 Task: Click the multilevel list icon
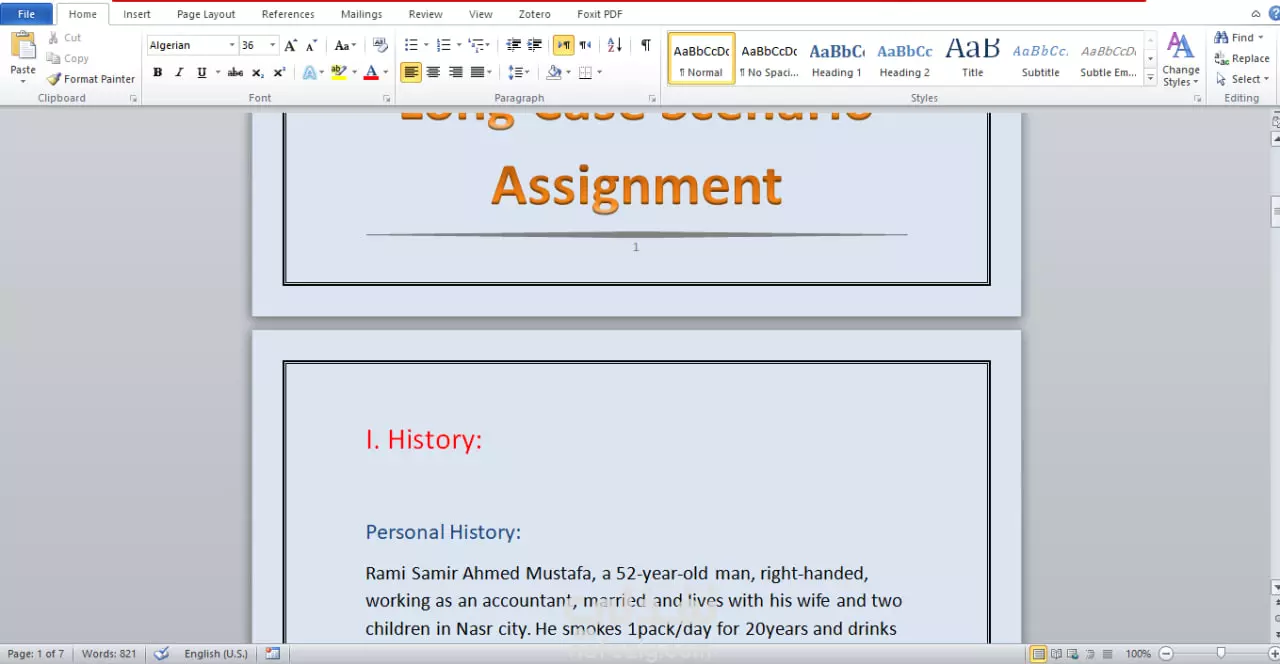[x=476, y=45]
